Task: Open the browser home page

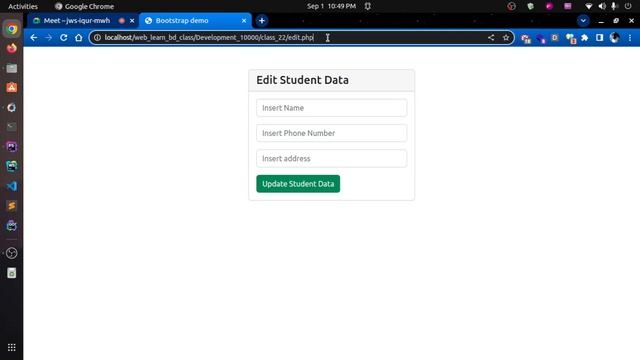Action: (x=79, y=38)
